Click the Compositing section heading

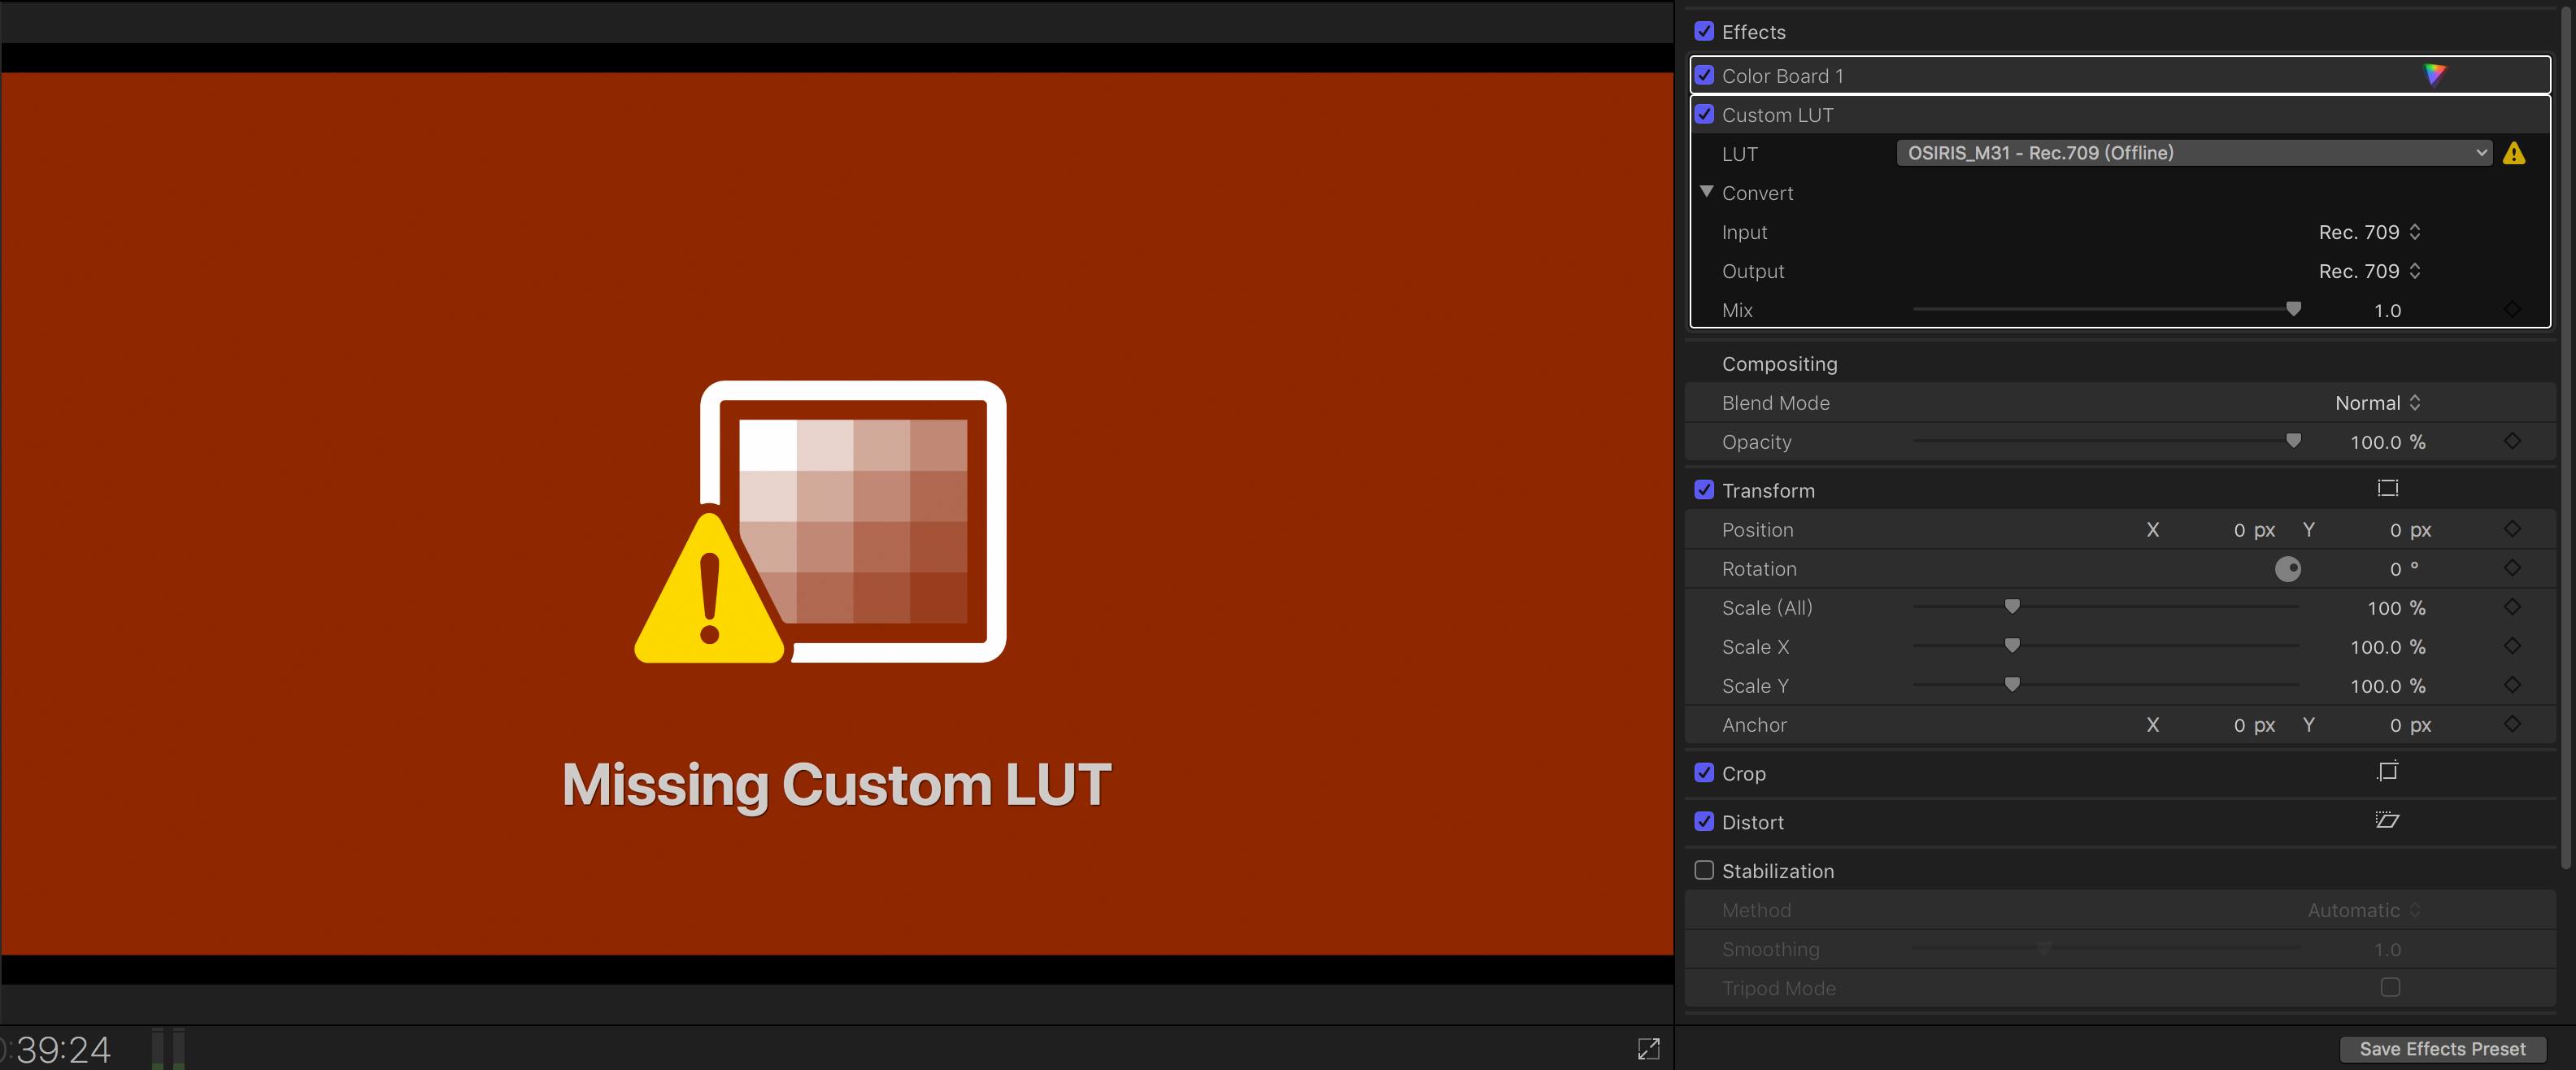point(1779,364)
